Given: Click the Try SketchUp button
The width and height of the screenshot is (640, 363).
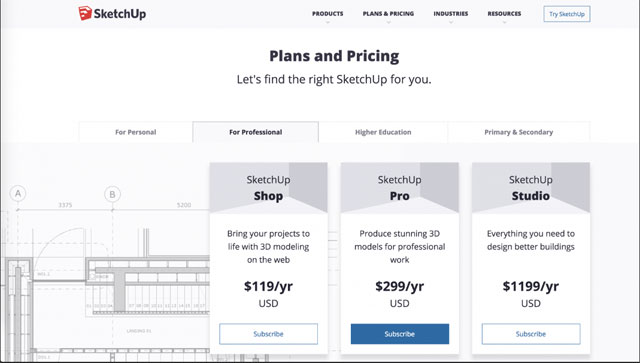Looking at the screenshot, I should click(567, 14).
